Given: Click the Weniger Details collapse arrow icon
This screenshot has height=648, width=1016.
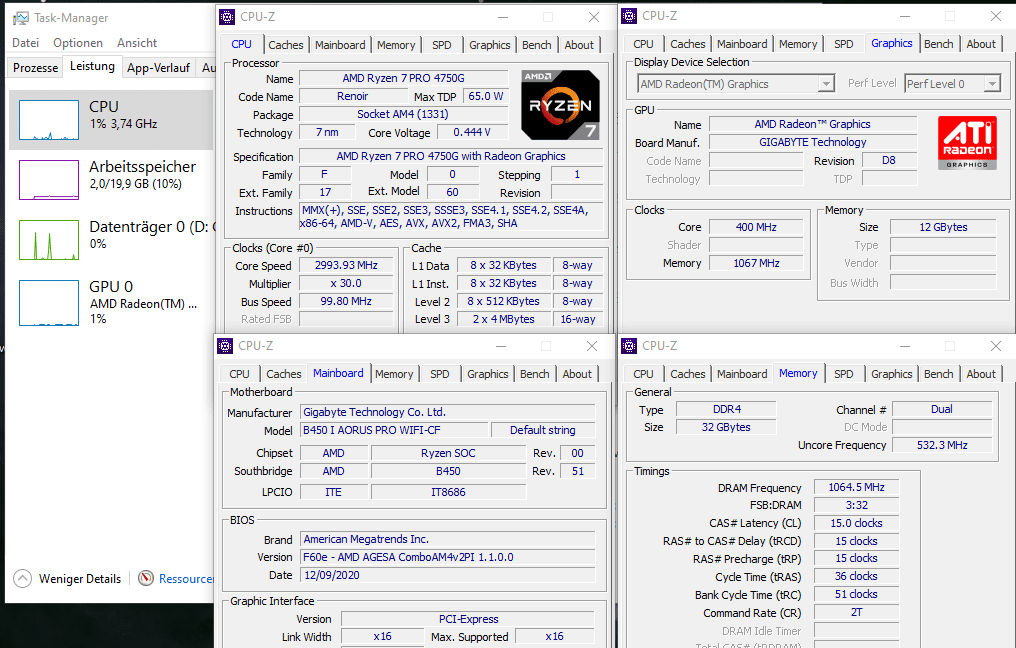Looking at the screenshot, I should point(22,578).
